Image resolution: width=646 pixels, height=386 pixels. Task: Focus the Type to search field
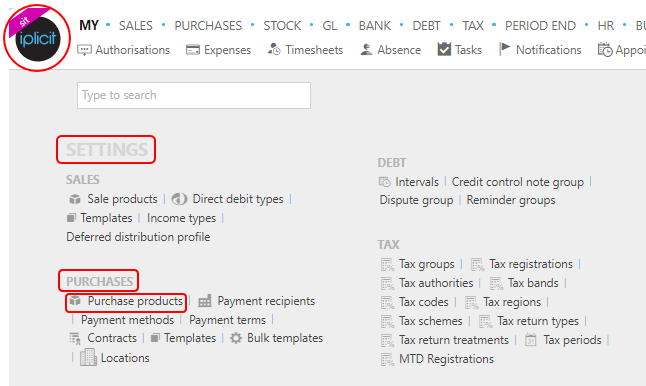point(194,96)
